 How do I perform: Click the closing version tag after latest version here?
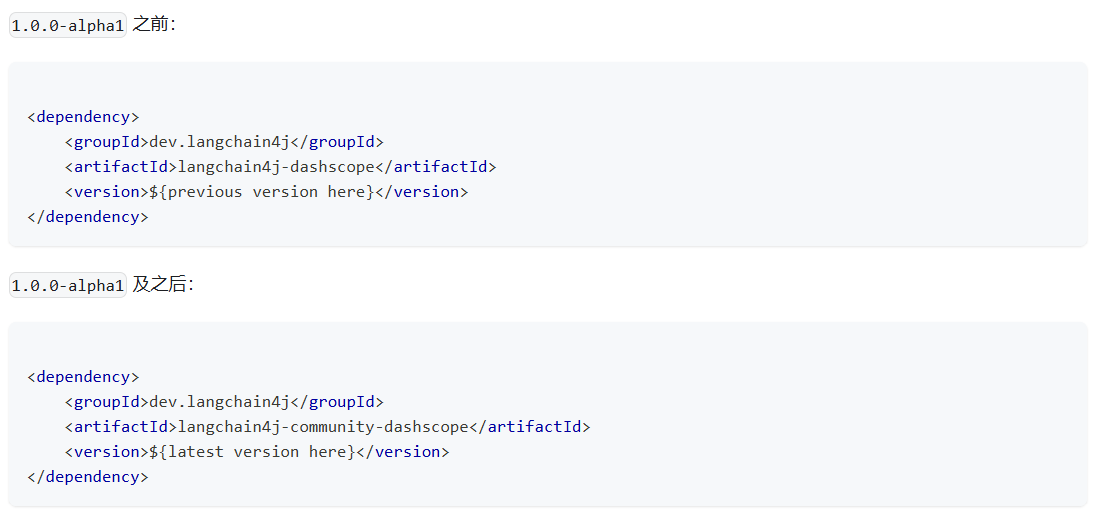point(403,452)
